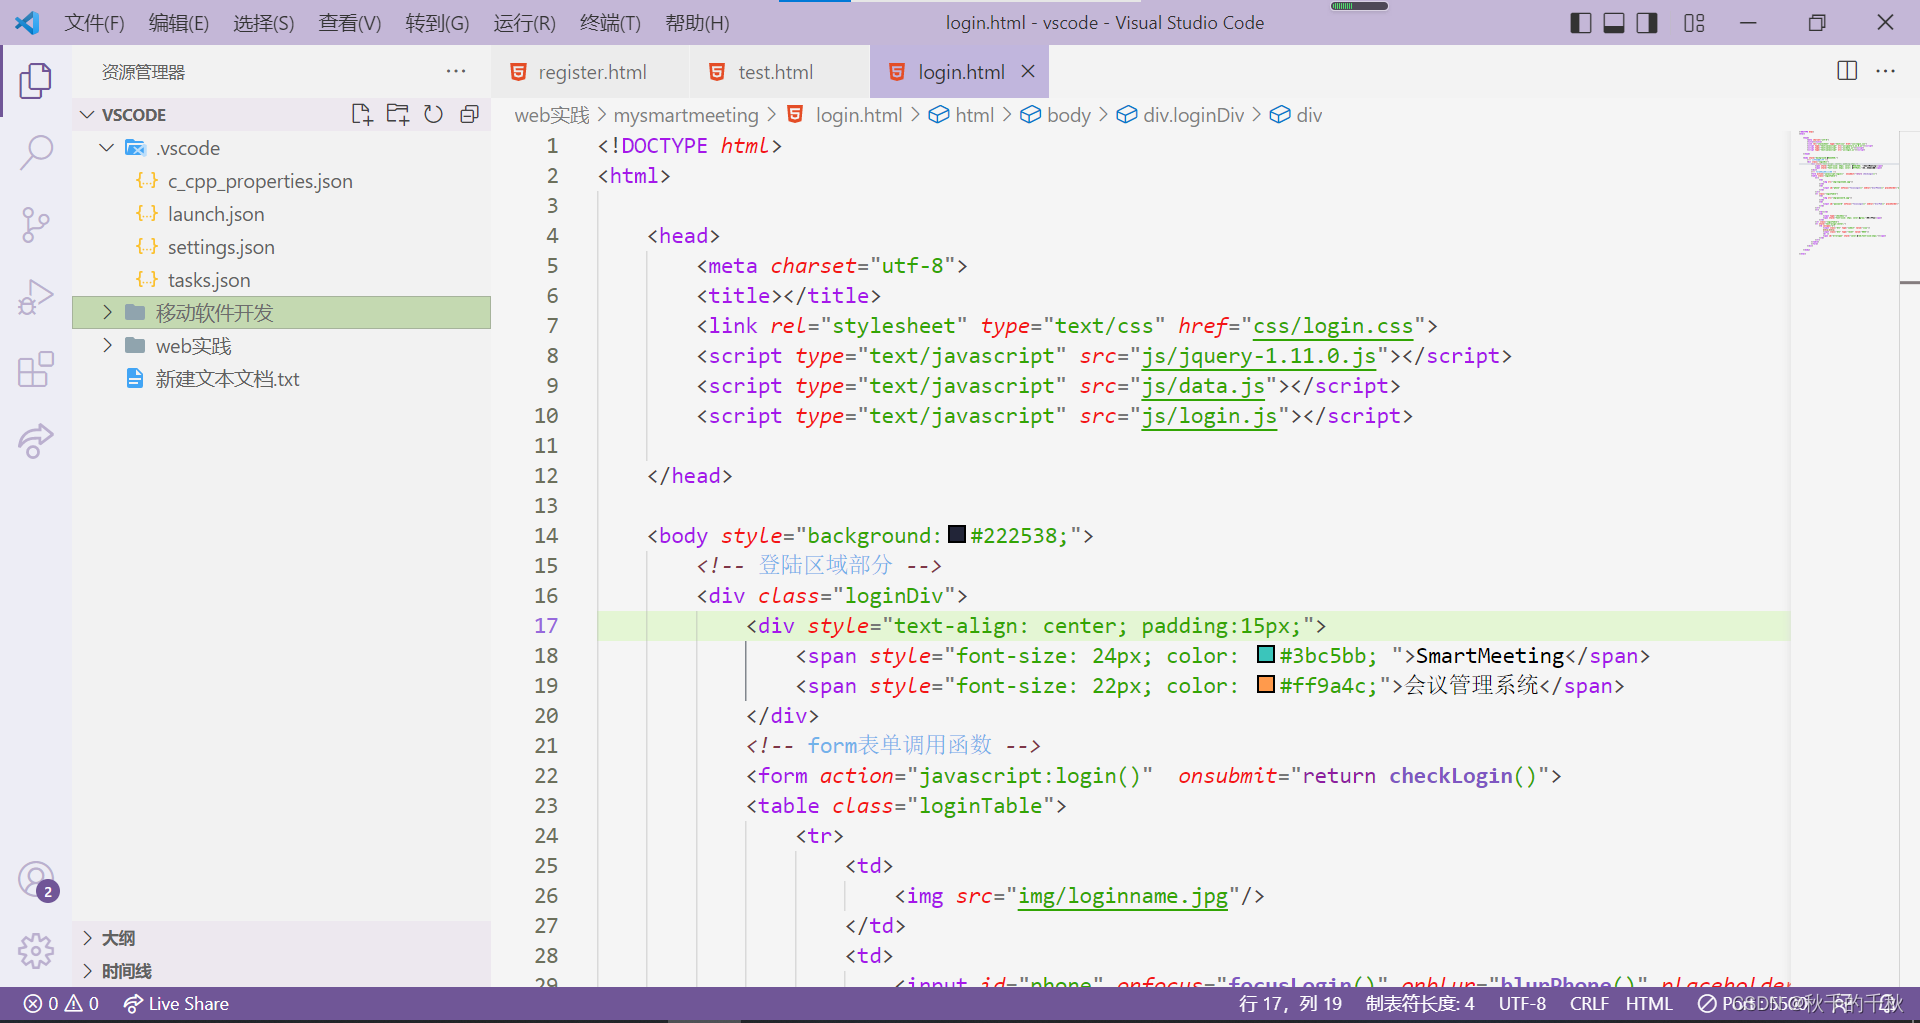Open the 选择(S) menu
The height and width of the screenshot is (1023, 1920).
point(264,23)
